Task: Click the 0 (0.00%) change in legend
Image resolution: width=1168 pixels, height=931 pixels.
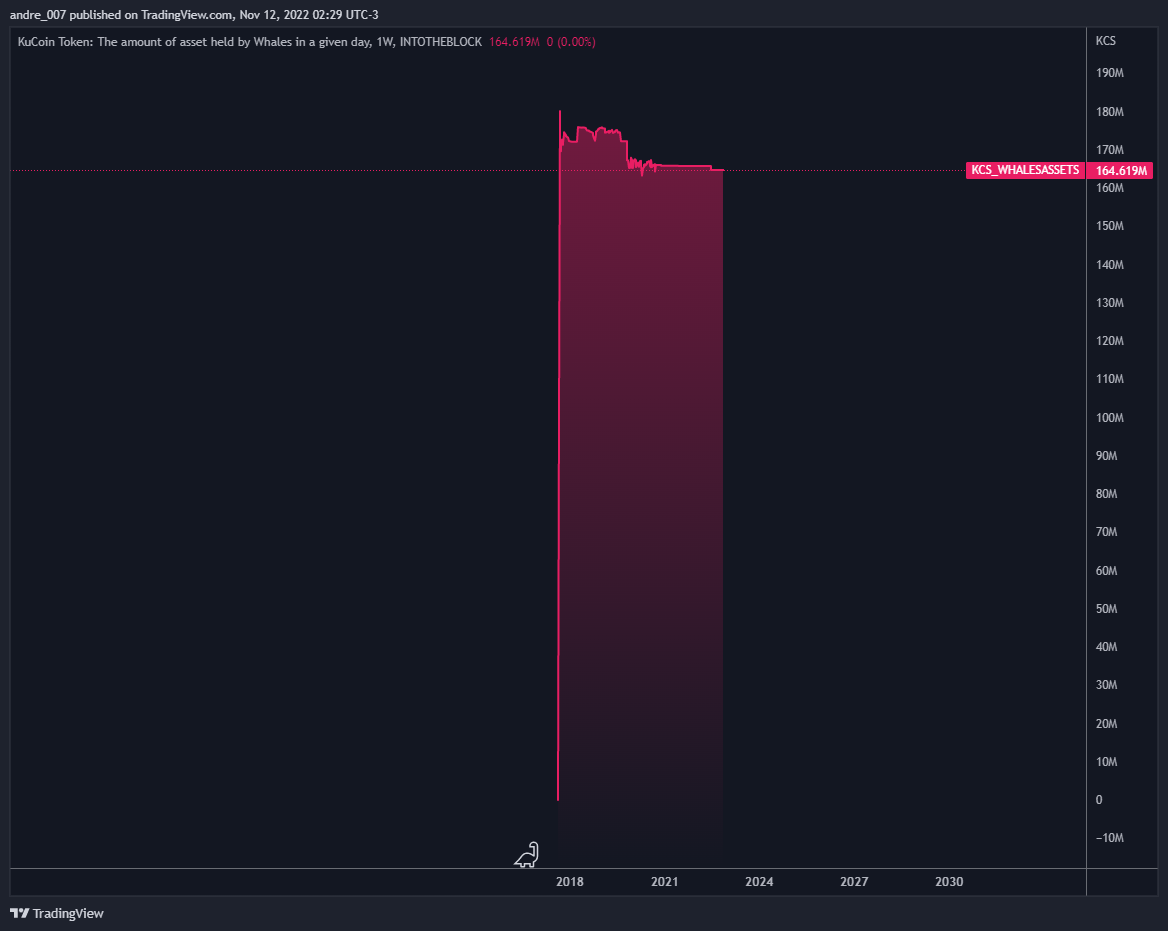Action: (x=571, y=42)
